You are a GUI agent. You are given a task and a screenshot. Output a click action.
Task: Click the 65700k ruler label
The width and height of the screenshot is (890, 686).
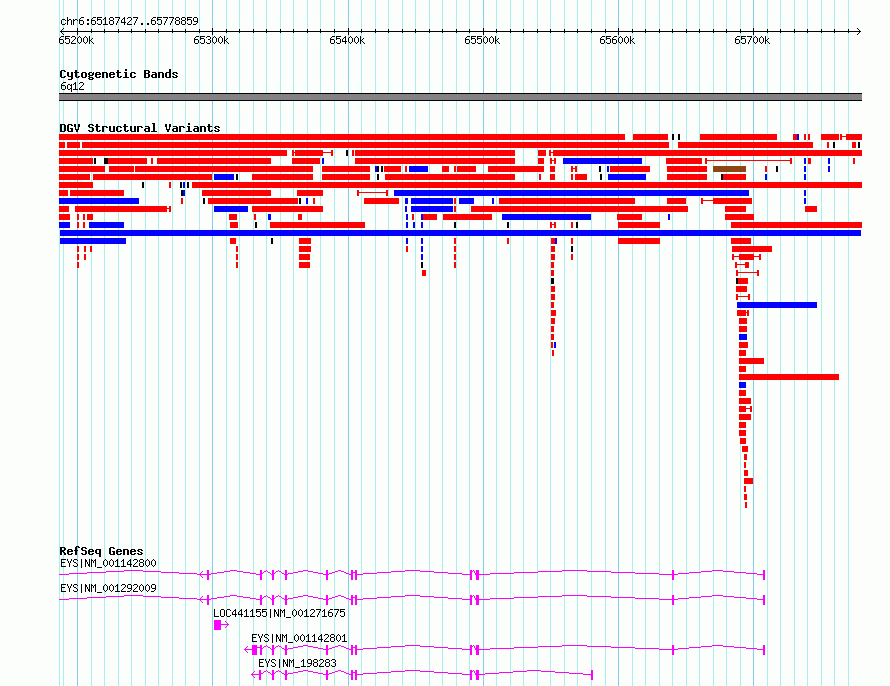pyautogui.click(x=753, y=40)
